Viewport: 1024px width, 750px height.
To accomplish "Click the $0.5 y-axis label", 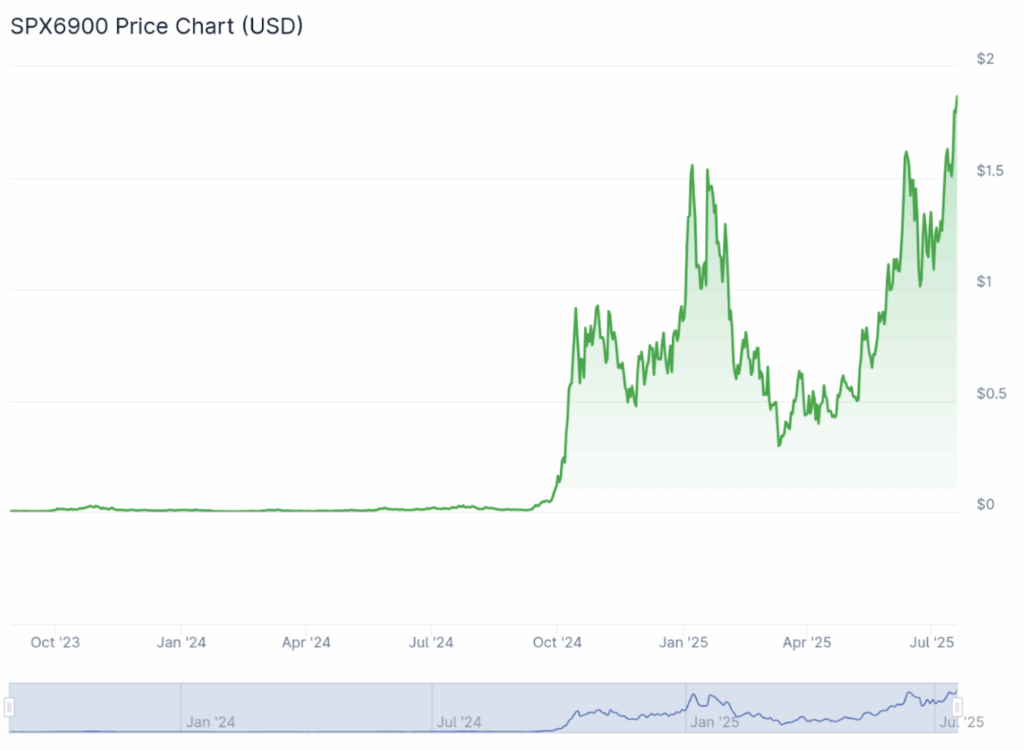I will pyautogui.click(x=990, y=393).
